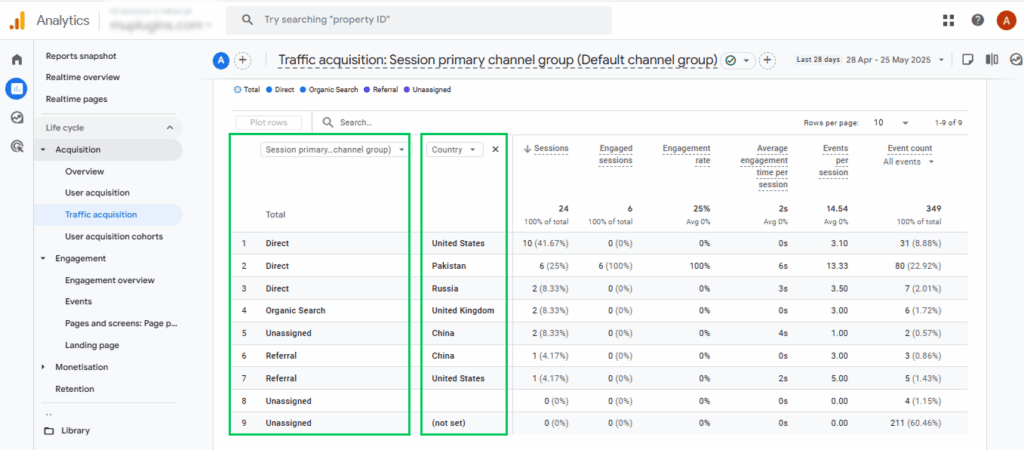Viewport: 1024px width, 450px height.
Task: Remove the Country secondary dimension
Action: point(495,150)
